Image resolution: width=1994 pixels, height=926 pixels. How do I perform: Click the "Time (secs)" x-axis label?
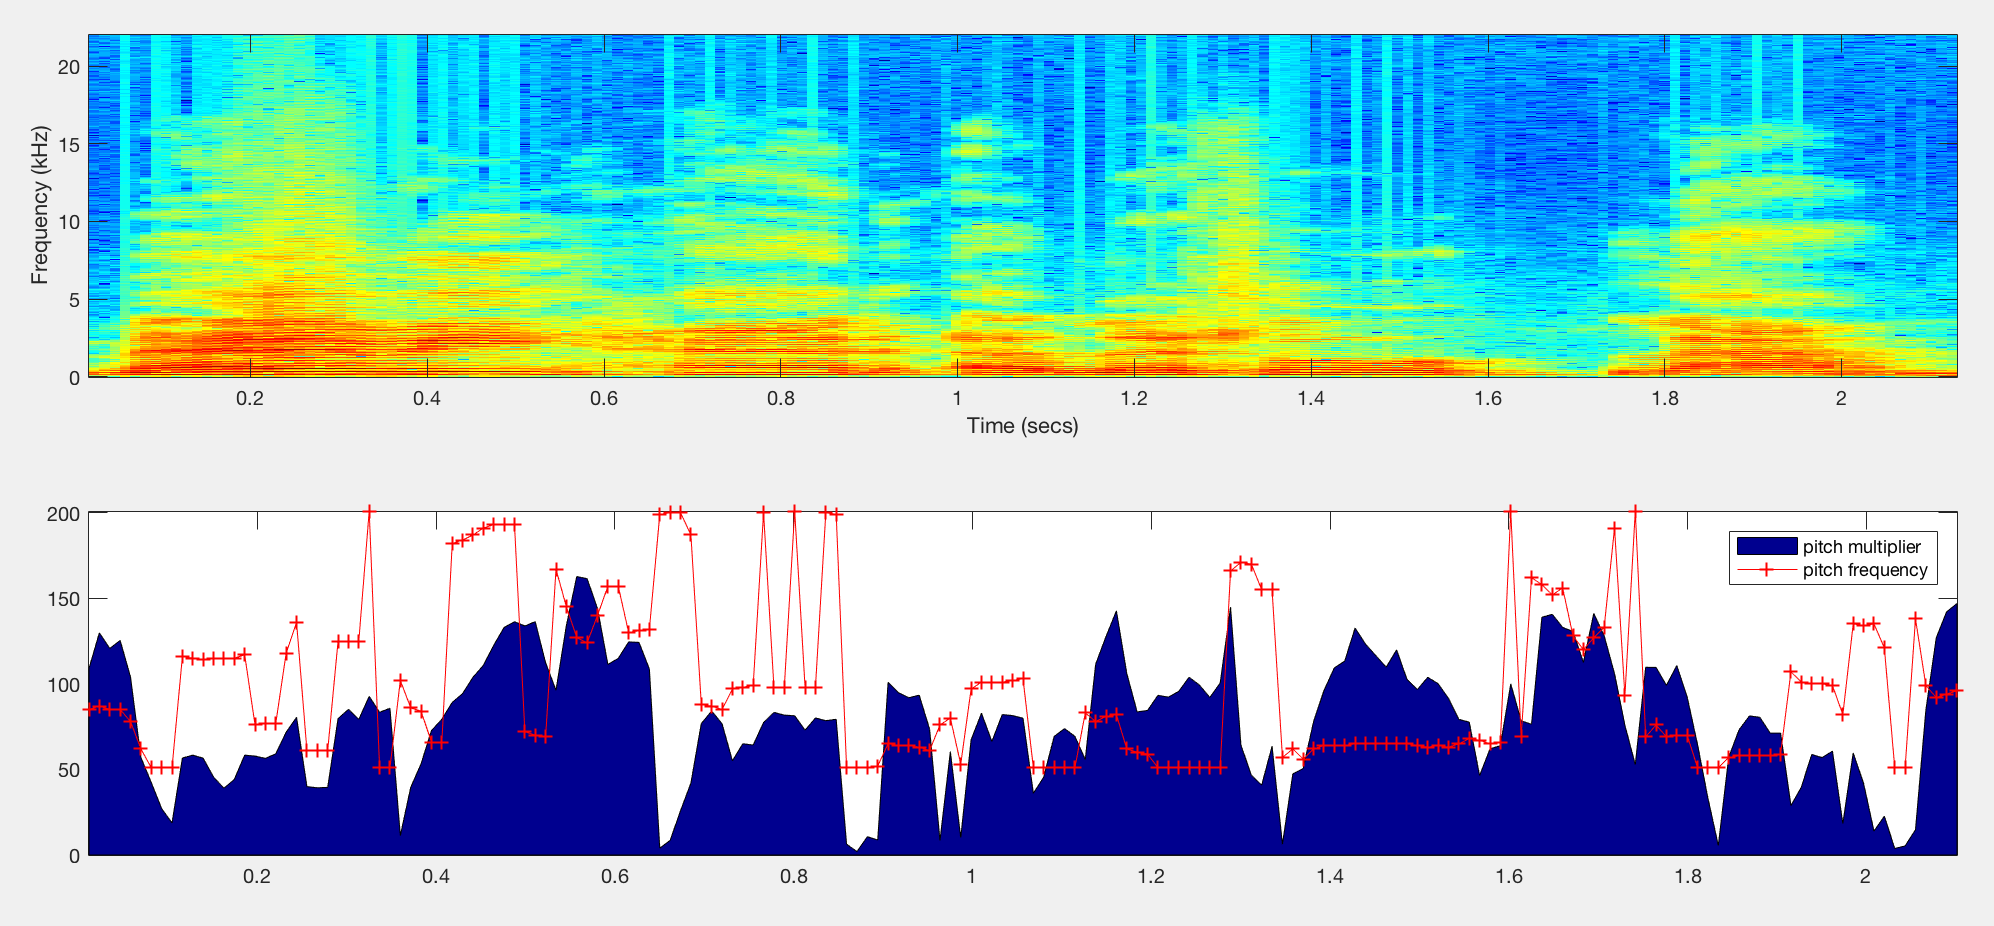point(1022,426)
